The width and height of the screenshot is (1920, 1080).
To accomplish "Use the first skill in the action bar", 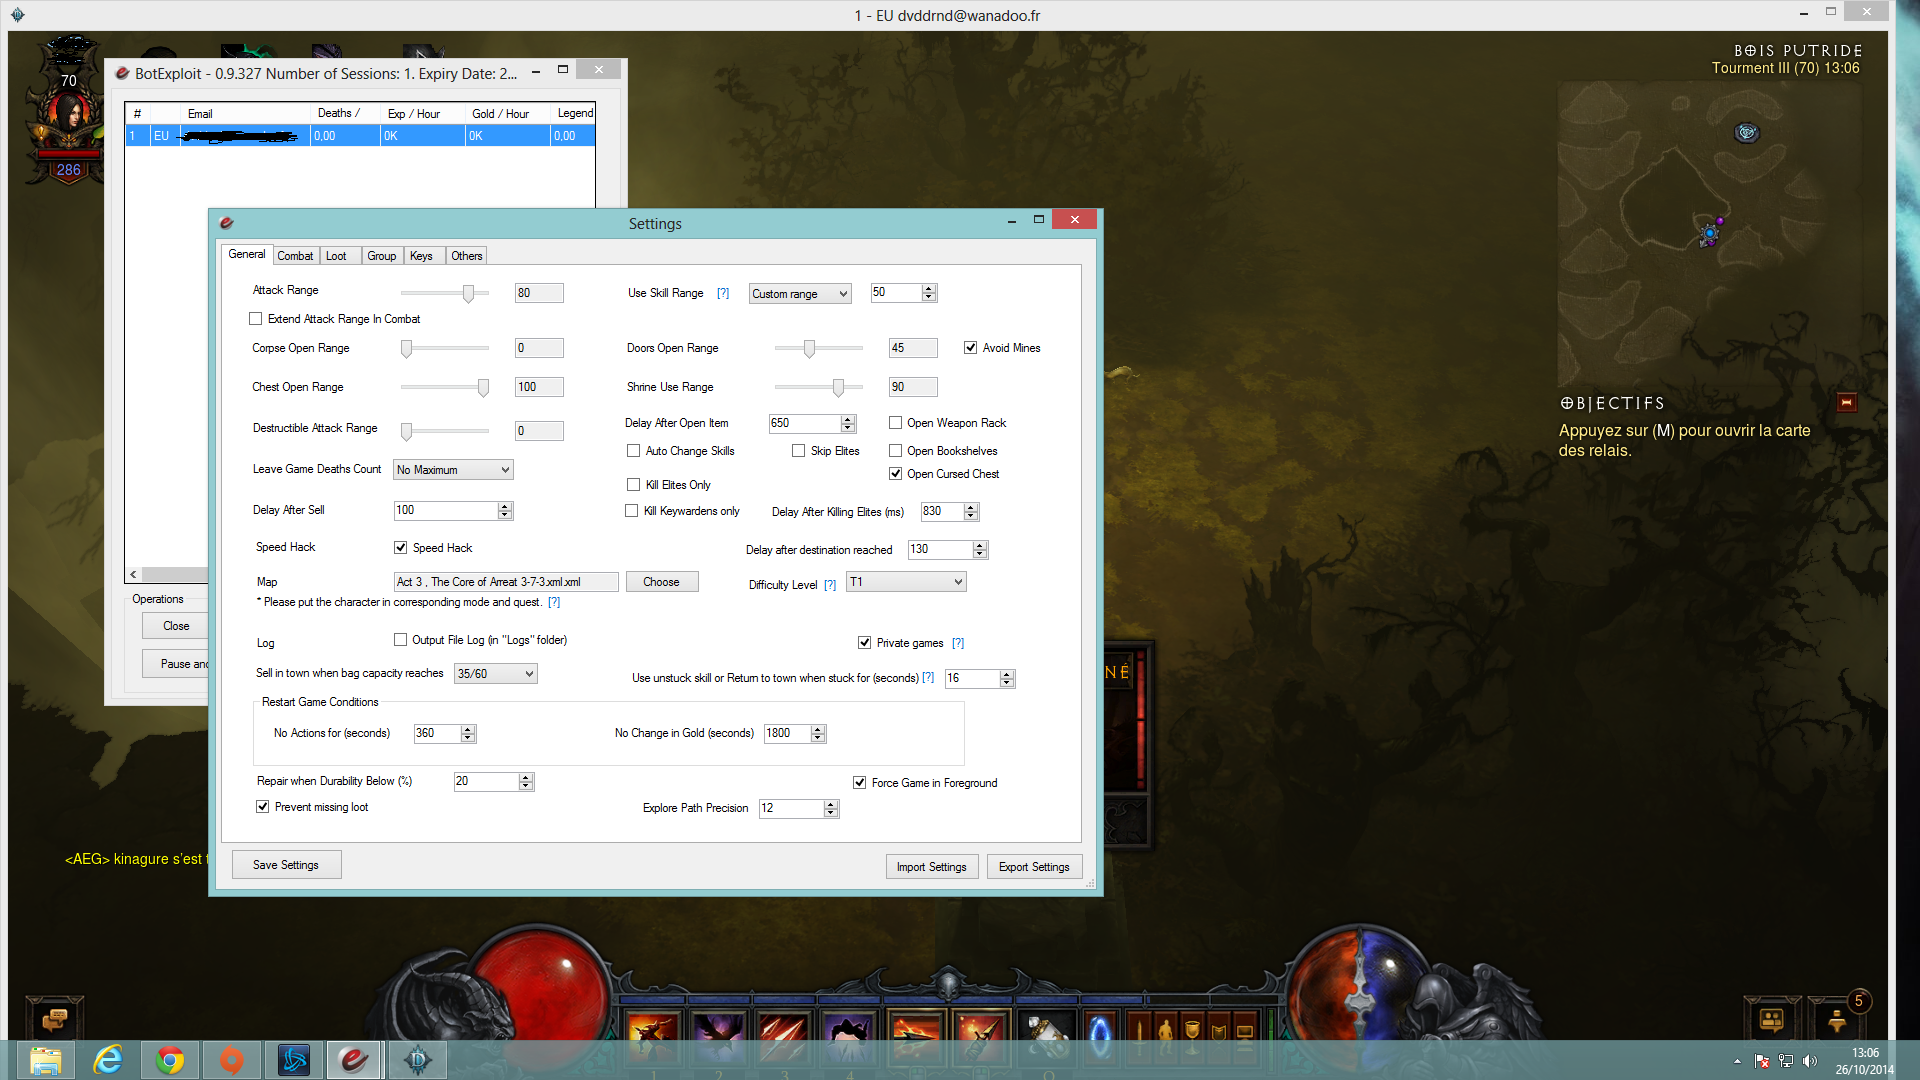I will pos(653,1037).
